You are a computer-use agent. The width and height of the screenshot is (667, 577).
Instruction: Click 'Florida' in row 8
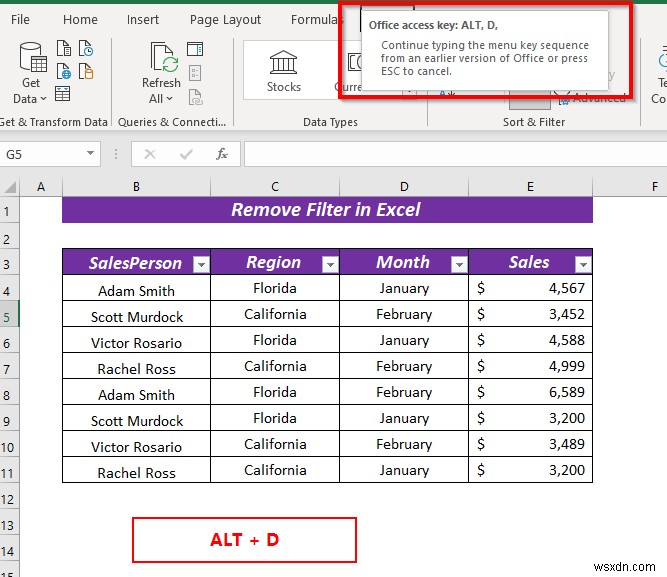[275, 392]
